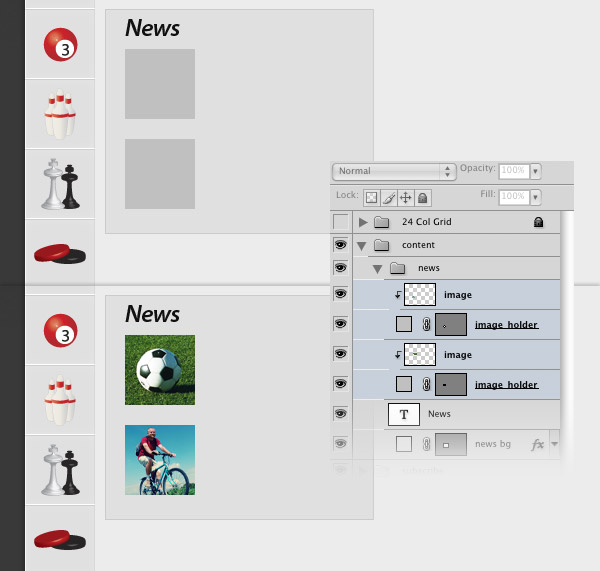Click the padlock on 24 Col Grid group
Screen dimensions: 600x571
(x=538, y=222)
